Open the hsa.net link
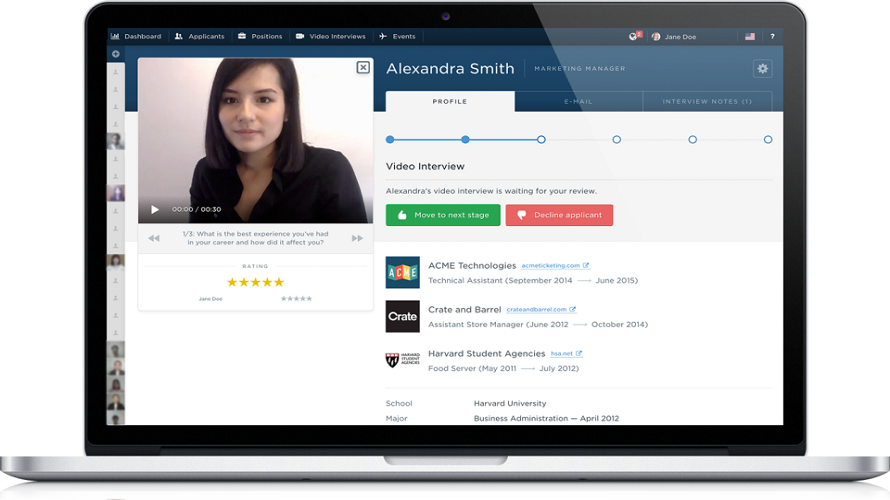The height and width of the screenshot is (500, 890). click(566, 354)
